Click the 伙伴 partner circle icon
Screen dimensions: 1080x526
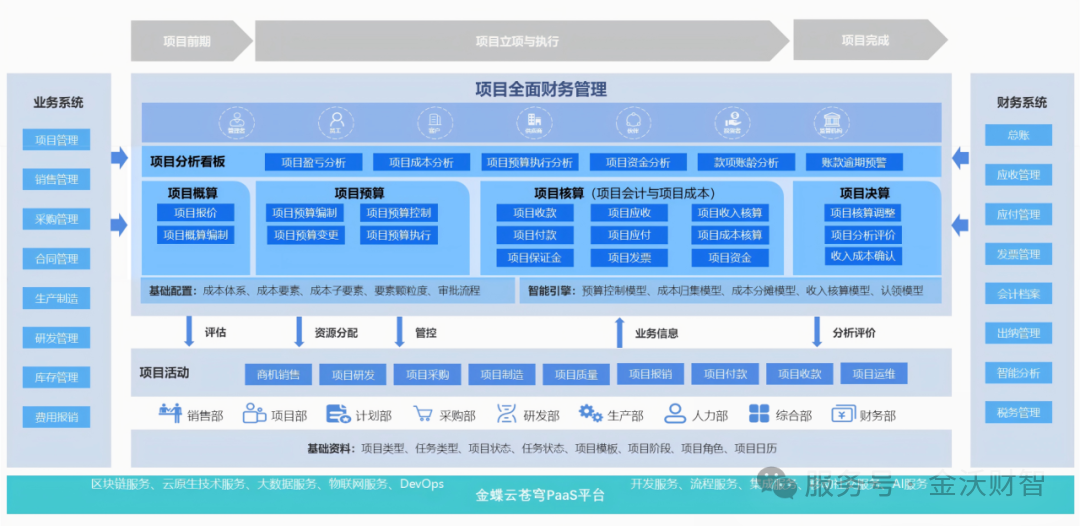[633, 123]
